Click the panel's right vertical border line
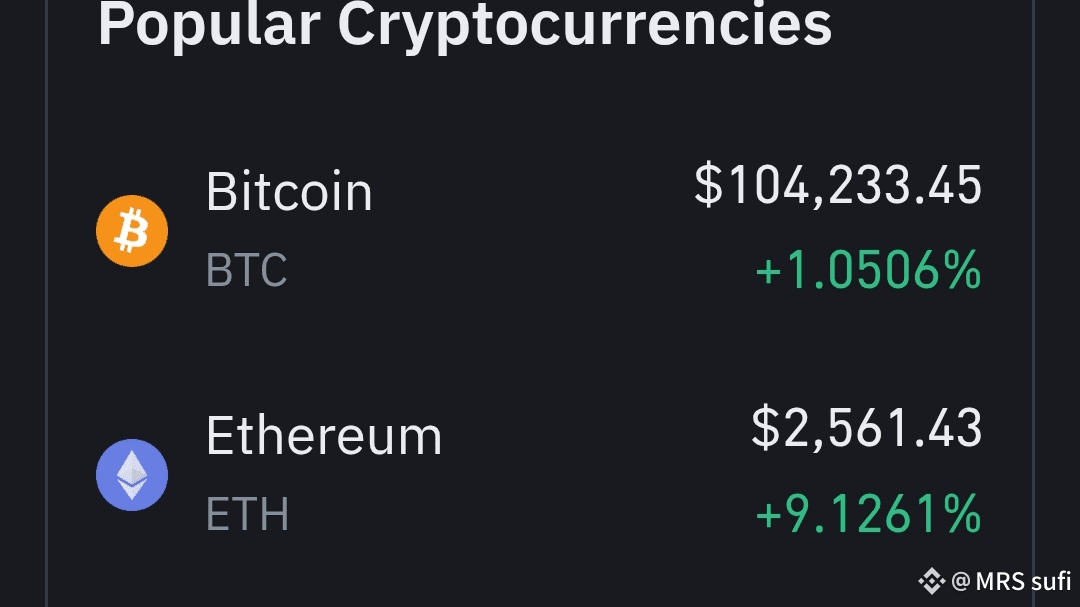The image size is (1080, 607). click(x=1033, y=300)
